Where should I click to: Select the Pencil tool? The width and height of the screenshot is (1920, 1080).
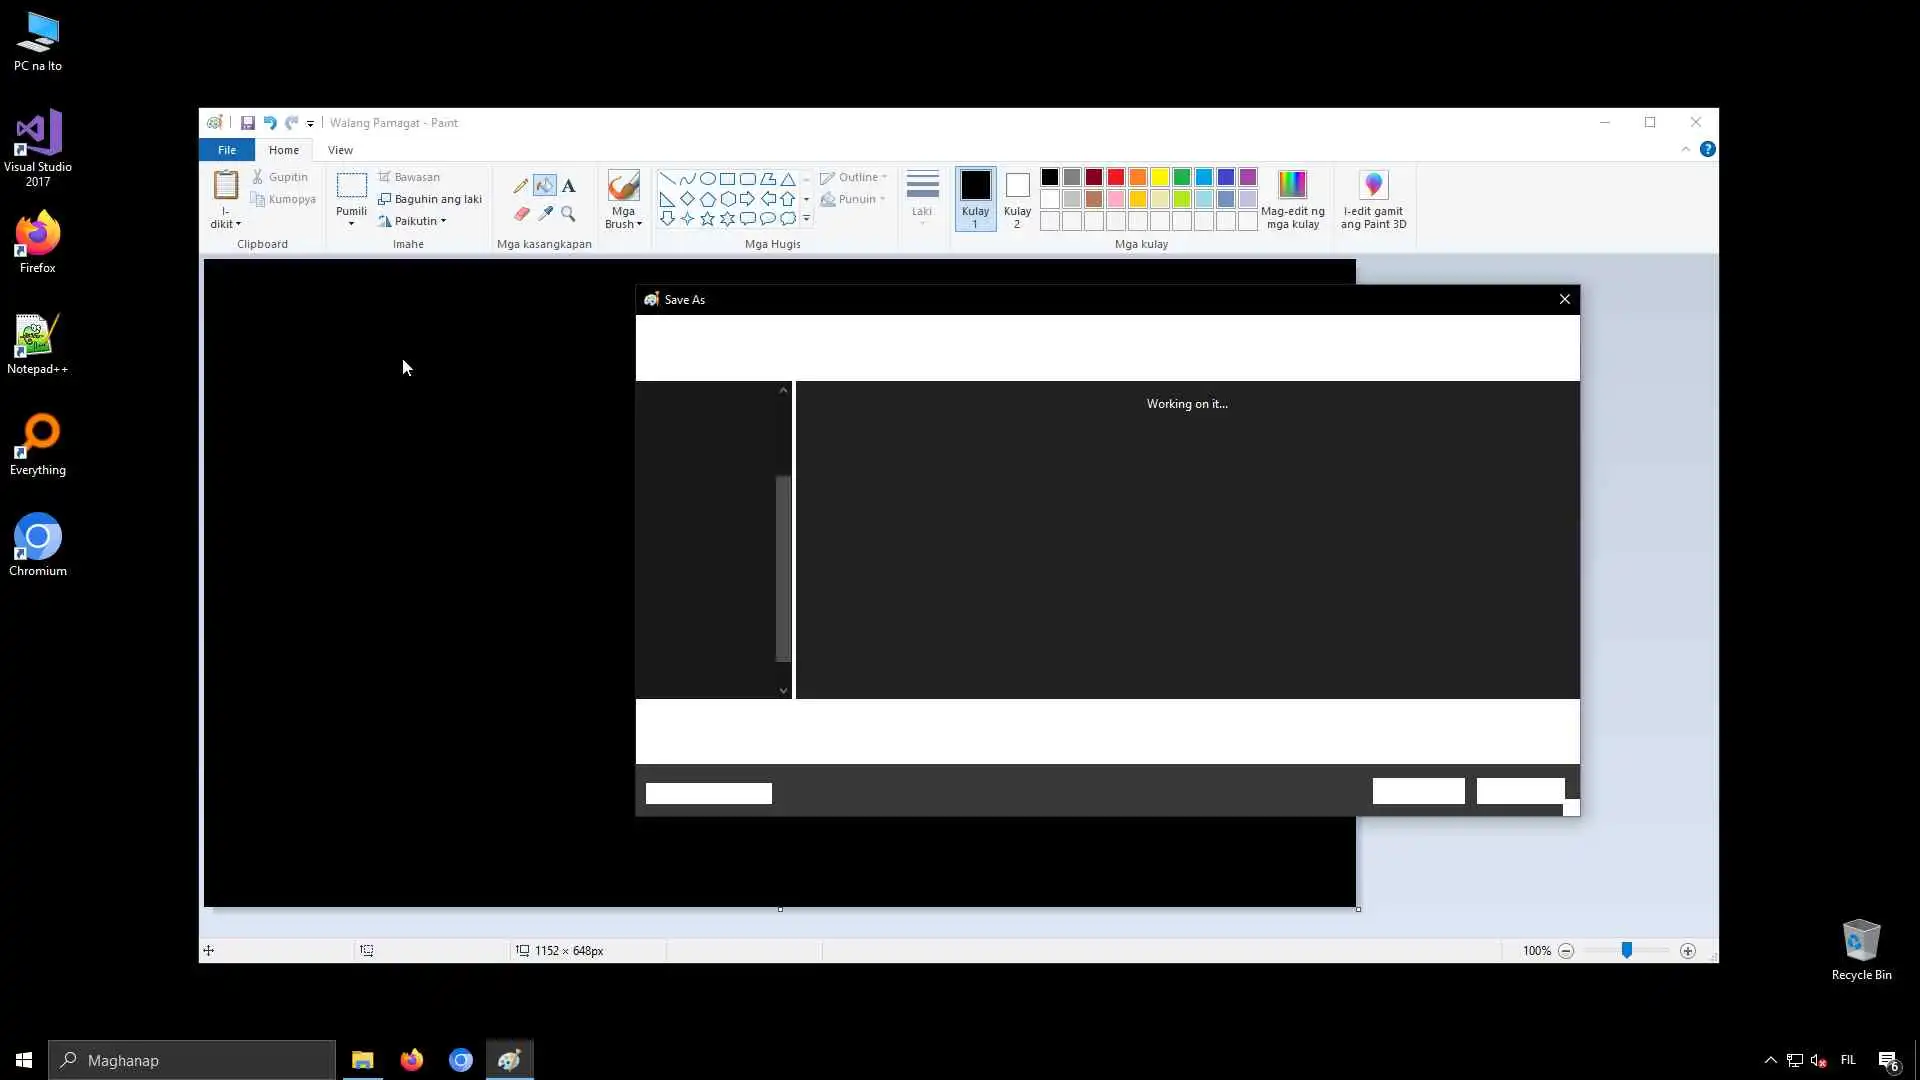[x=520, y=186]
